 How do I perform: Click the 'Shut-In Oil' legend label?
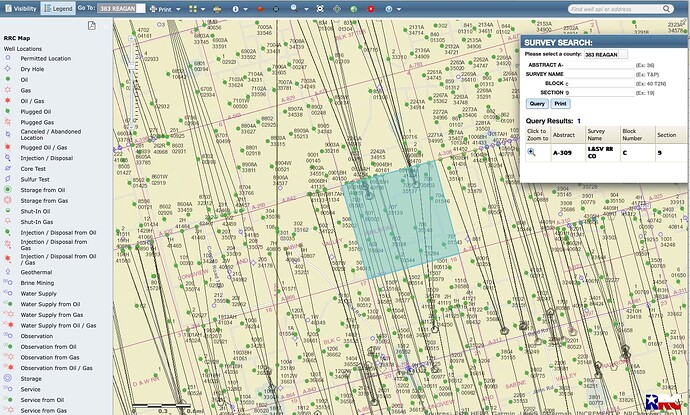click(x=35, y=211)
